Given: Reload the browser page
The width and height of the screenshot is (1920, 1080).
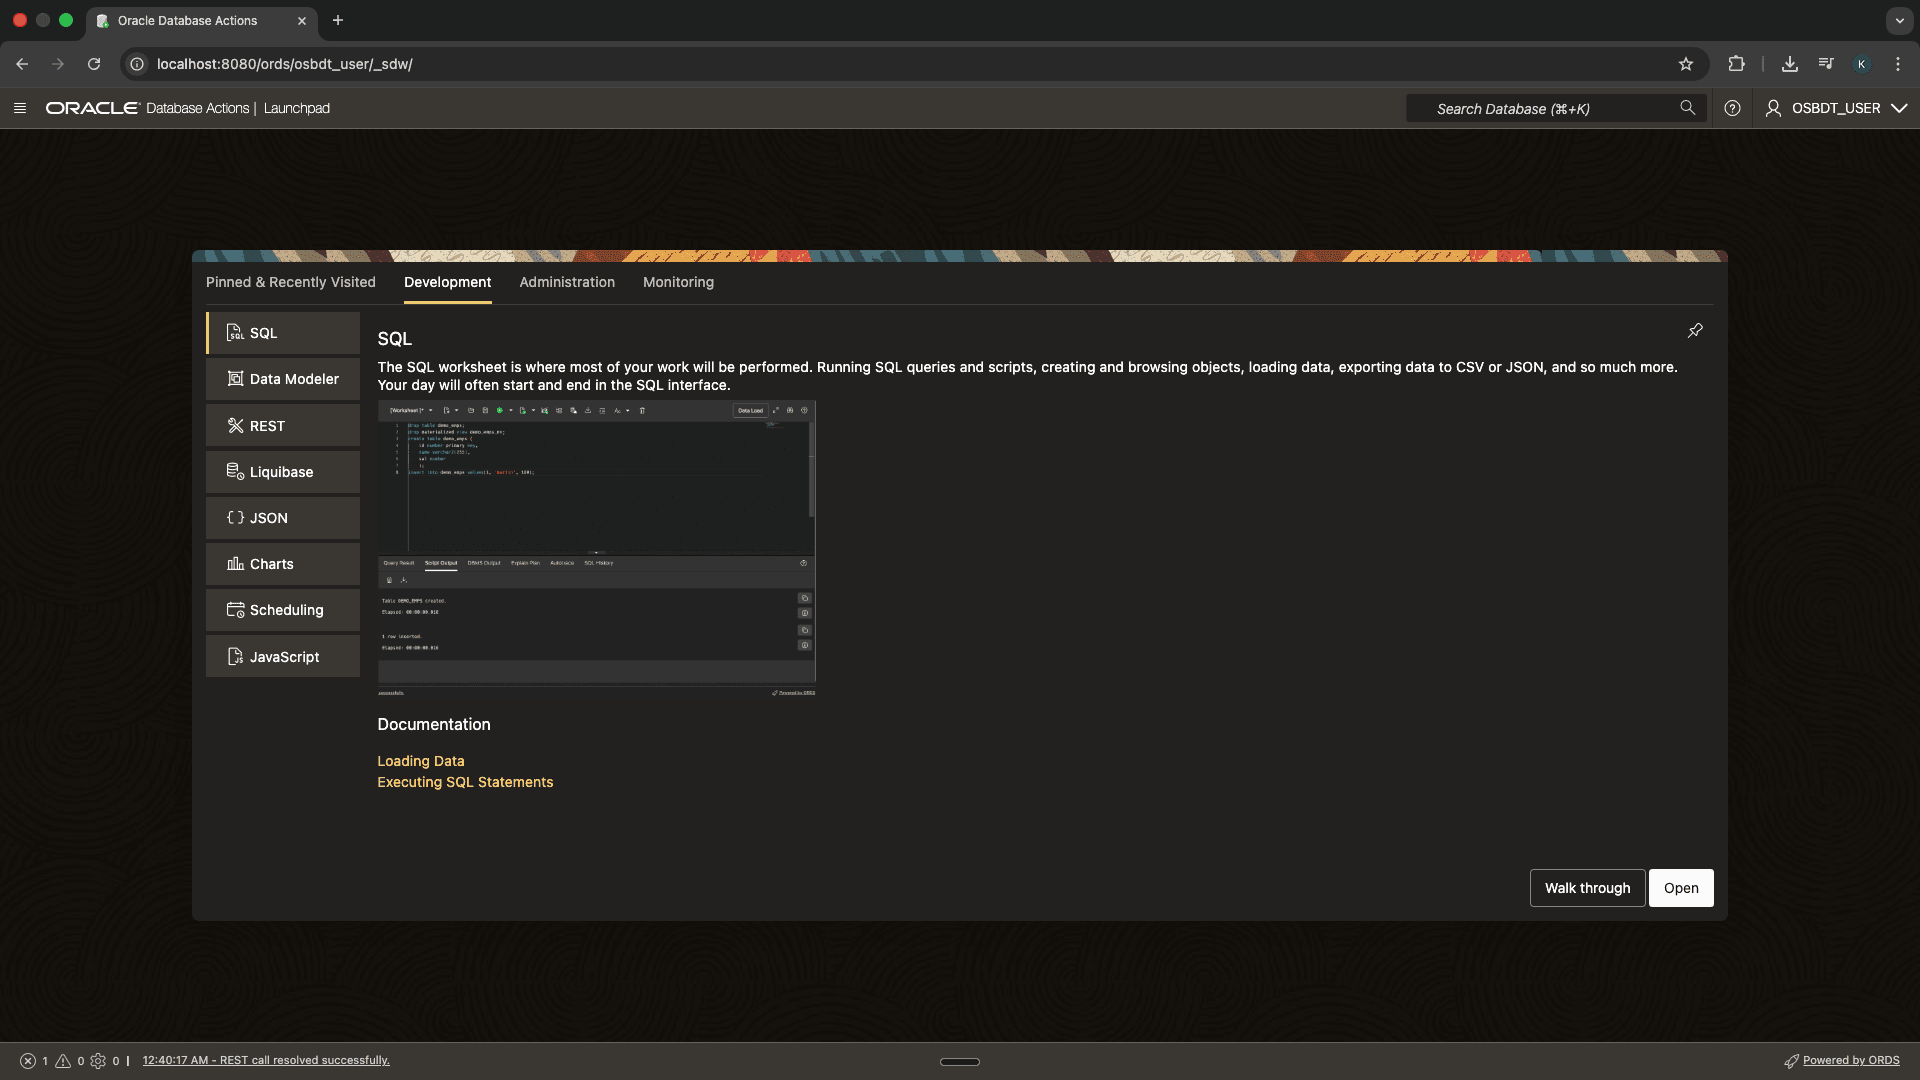Looking at the screenshot, I should point(94,64).
